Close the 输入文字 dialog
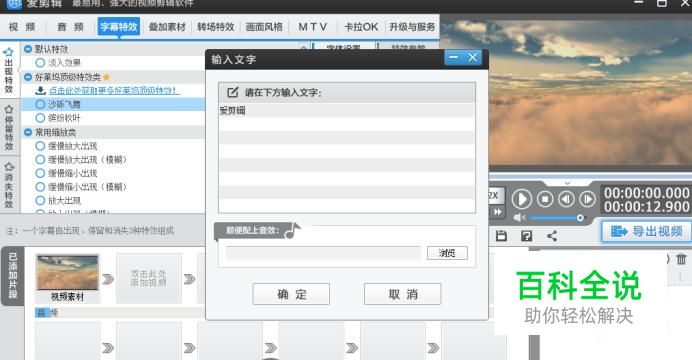Image resolution: width=692 pixels, height=360 pixels. click(473, 57)
